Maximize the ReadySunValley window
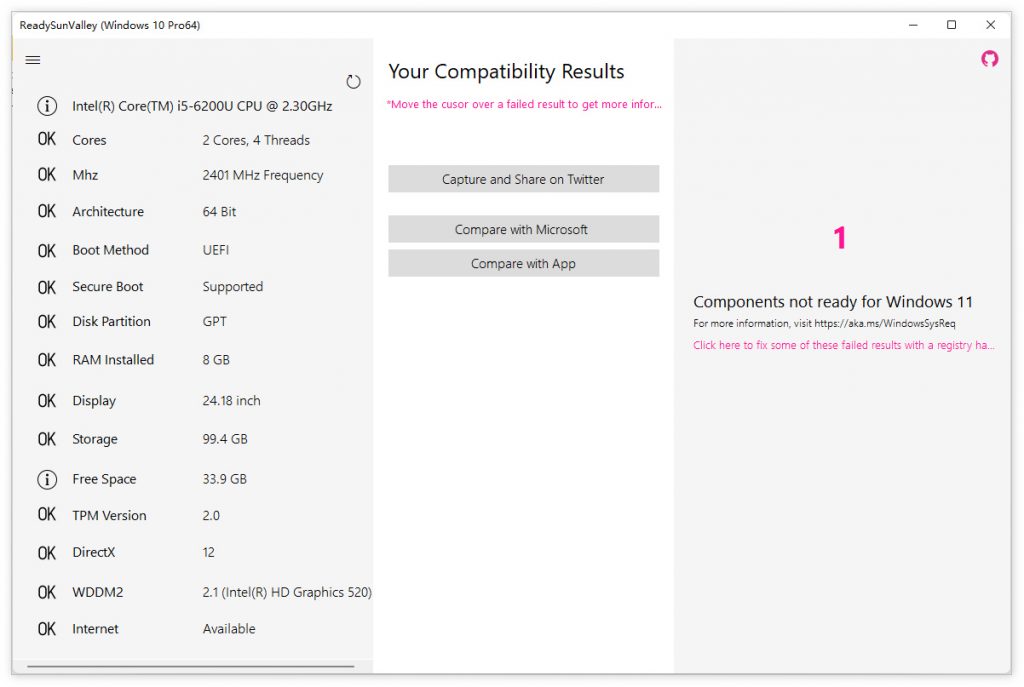 951,25
